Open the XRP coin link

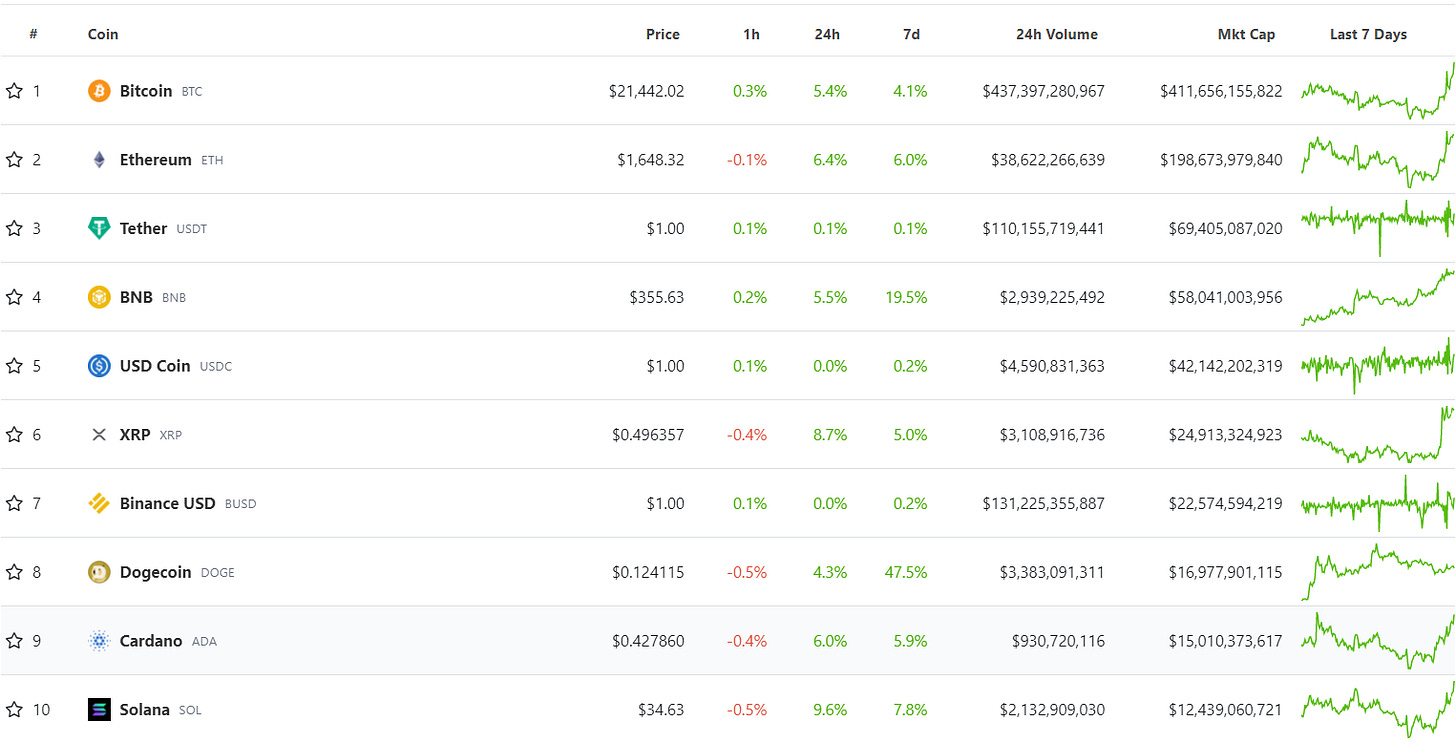[135, 435]
